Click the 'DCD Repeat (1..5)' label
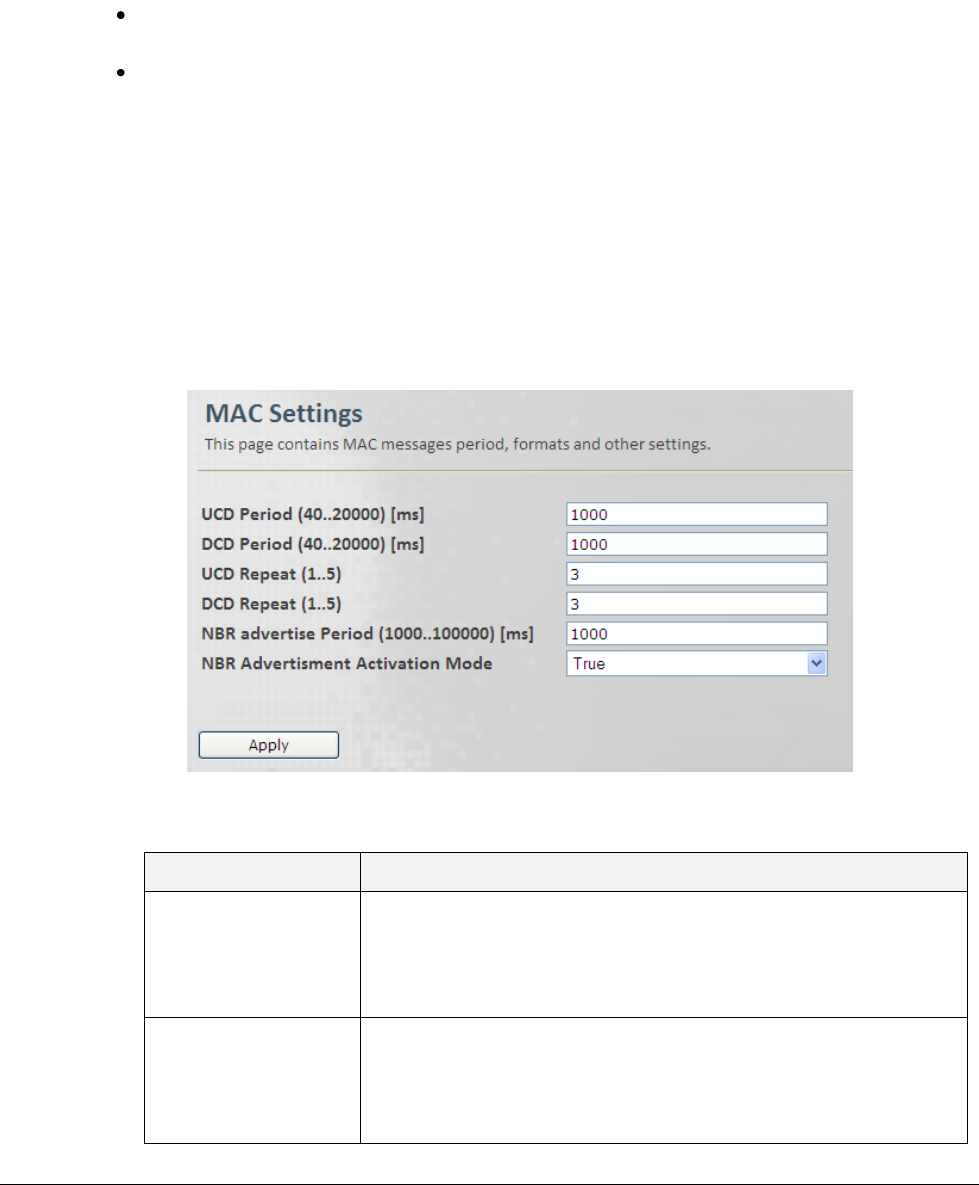The height and width of the screenshot is (1185, 979). [271, 604]
